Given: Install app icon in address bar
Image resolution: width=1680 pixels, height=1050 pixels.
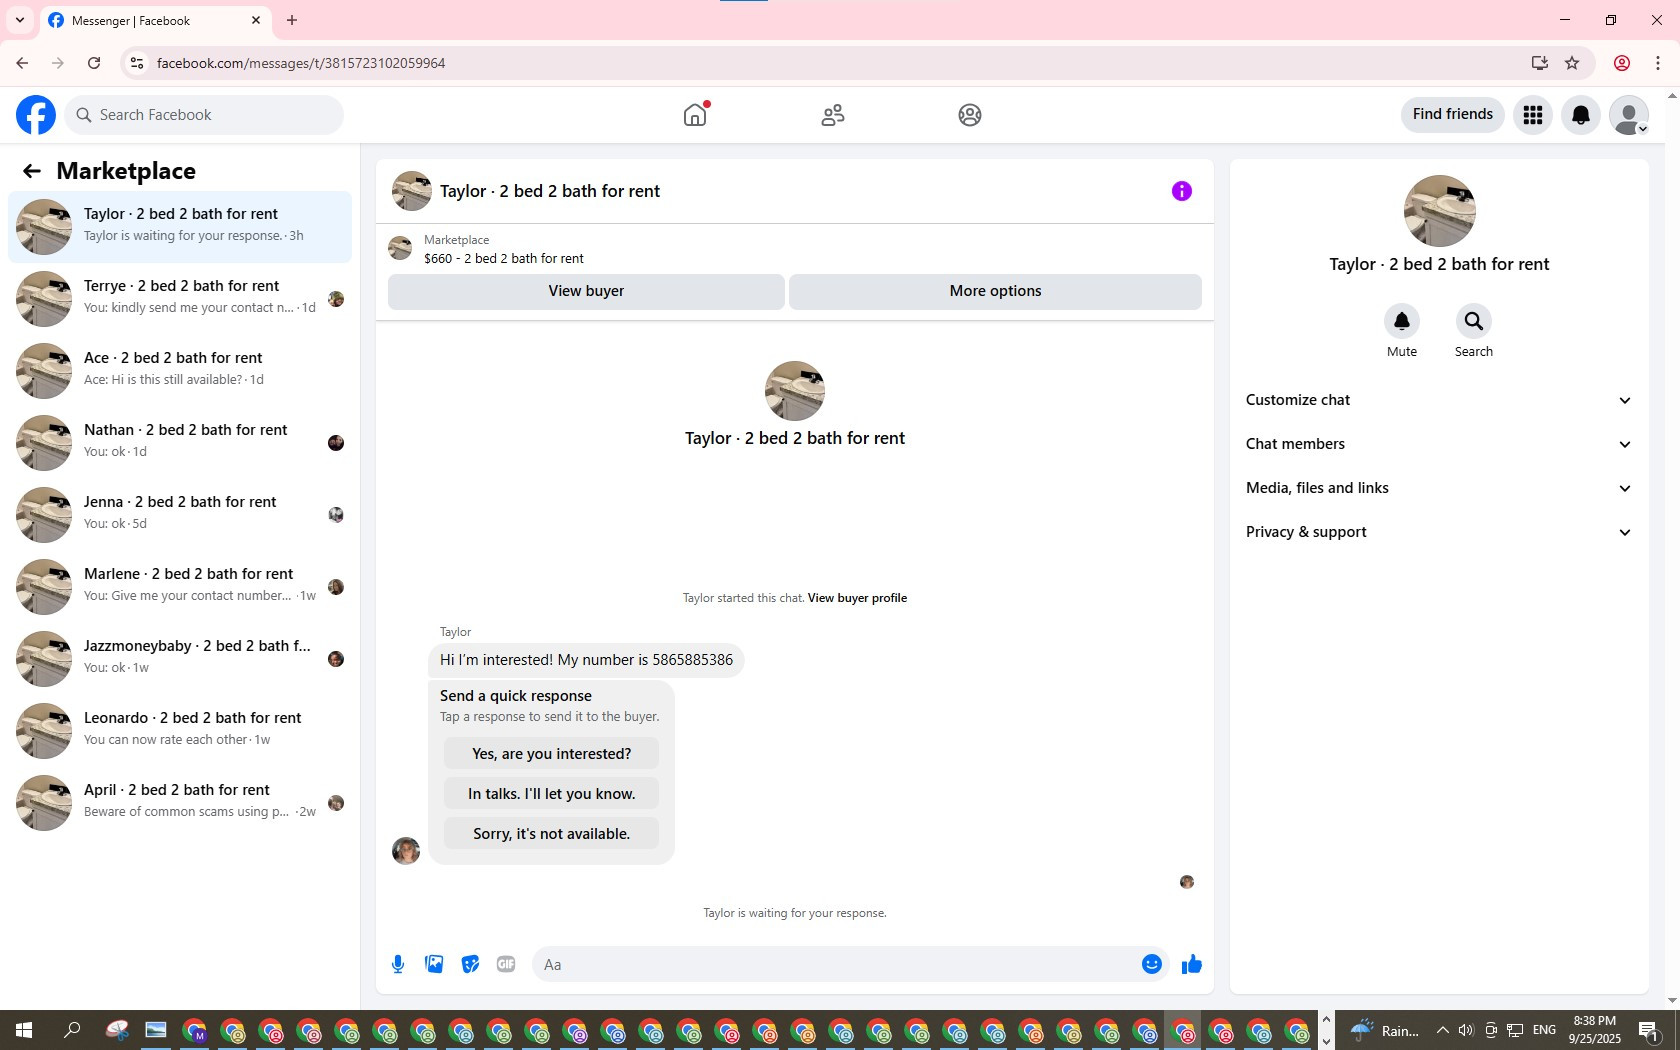Looking at the screenshot, I should (x=1539, y=63).
